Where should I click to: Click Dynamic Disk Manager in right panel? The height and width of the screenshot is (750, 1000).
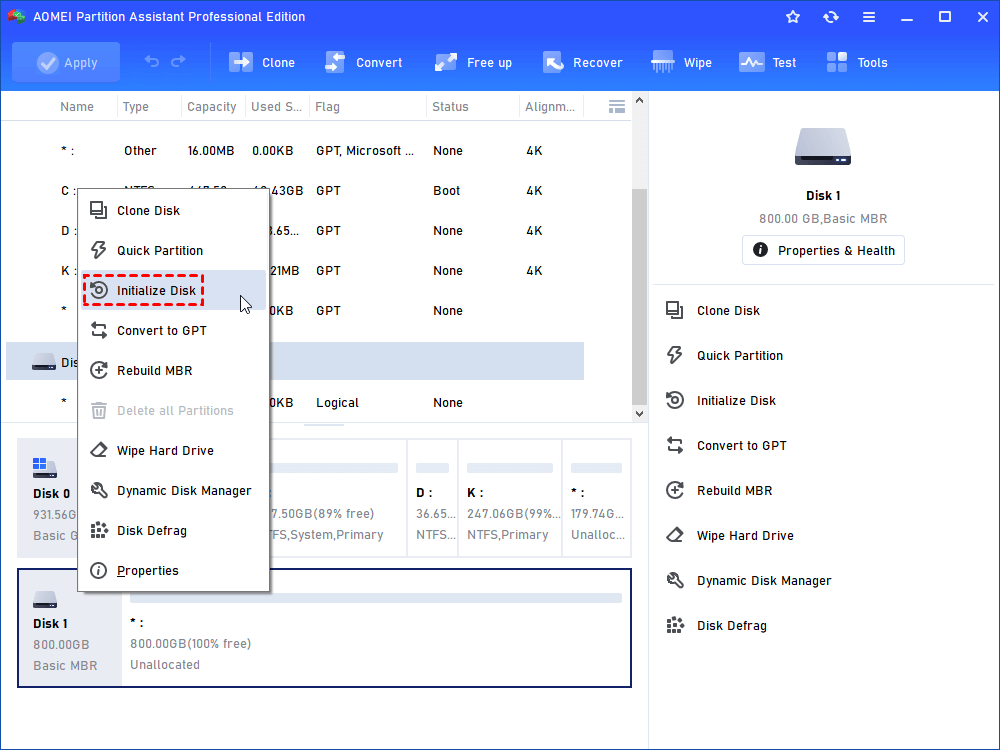pos(749,580)
